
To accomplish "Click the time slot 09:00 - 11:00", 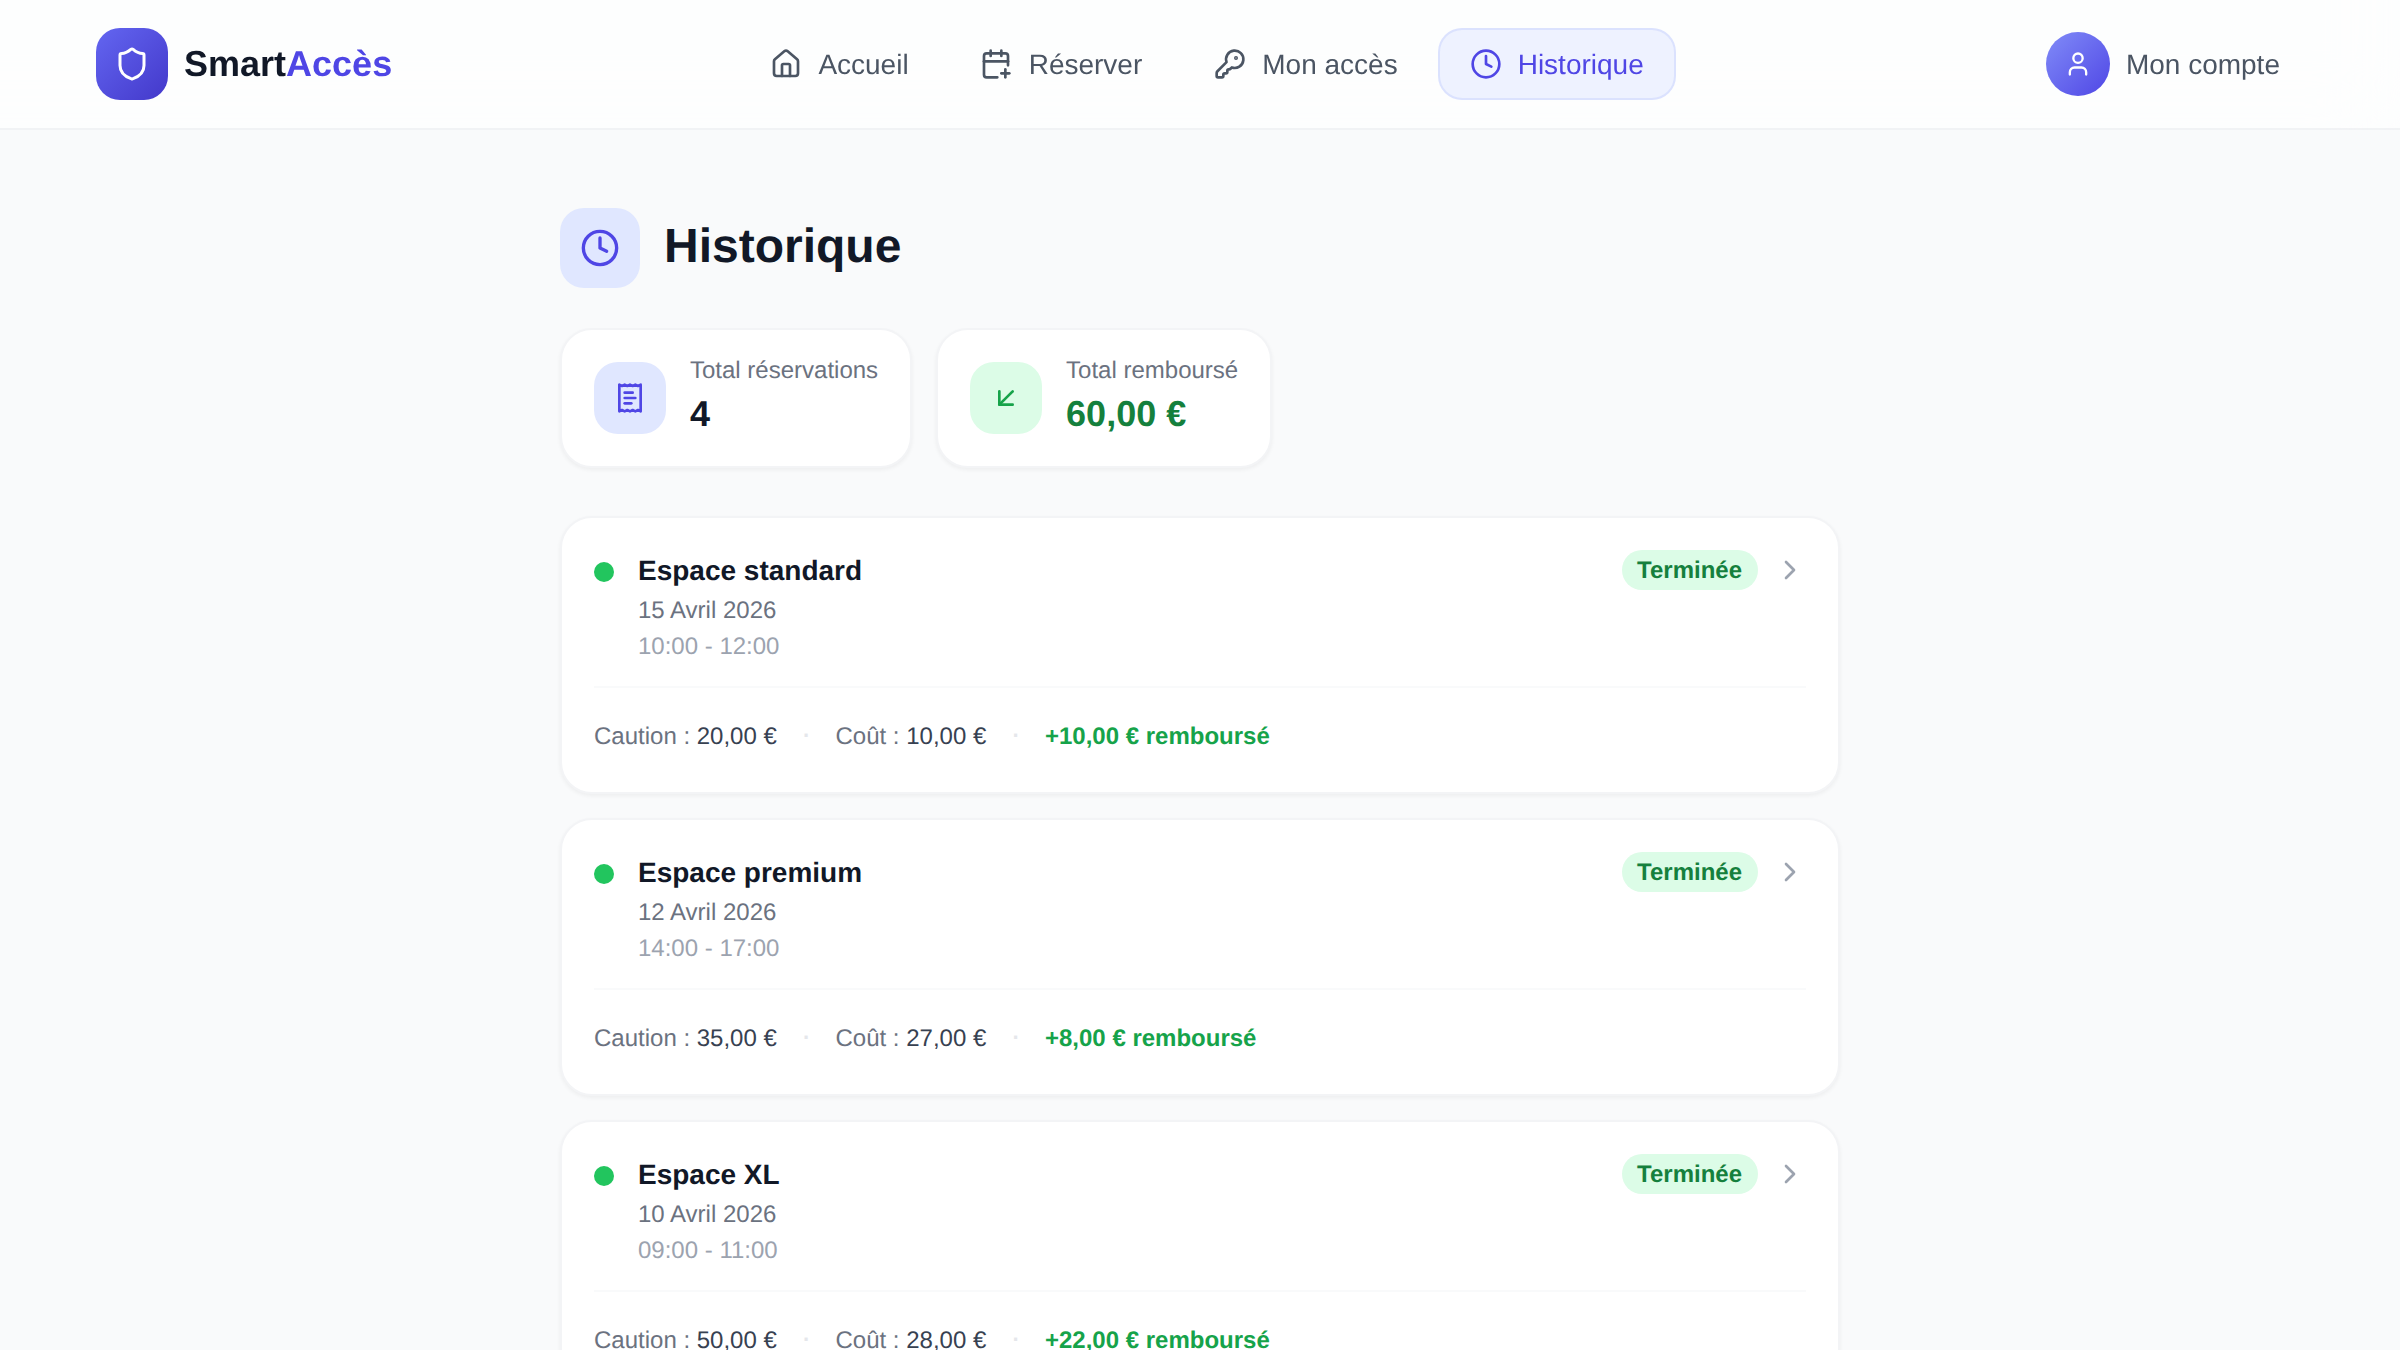I will [708, 1250].
